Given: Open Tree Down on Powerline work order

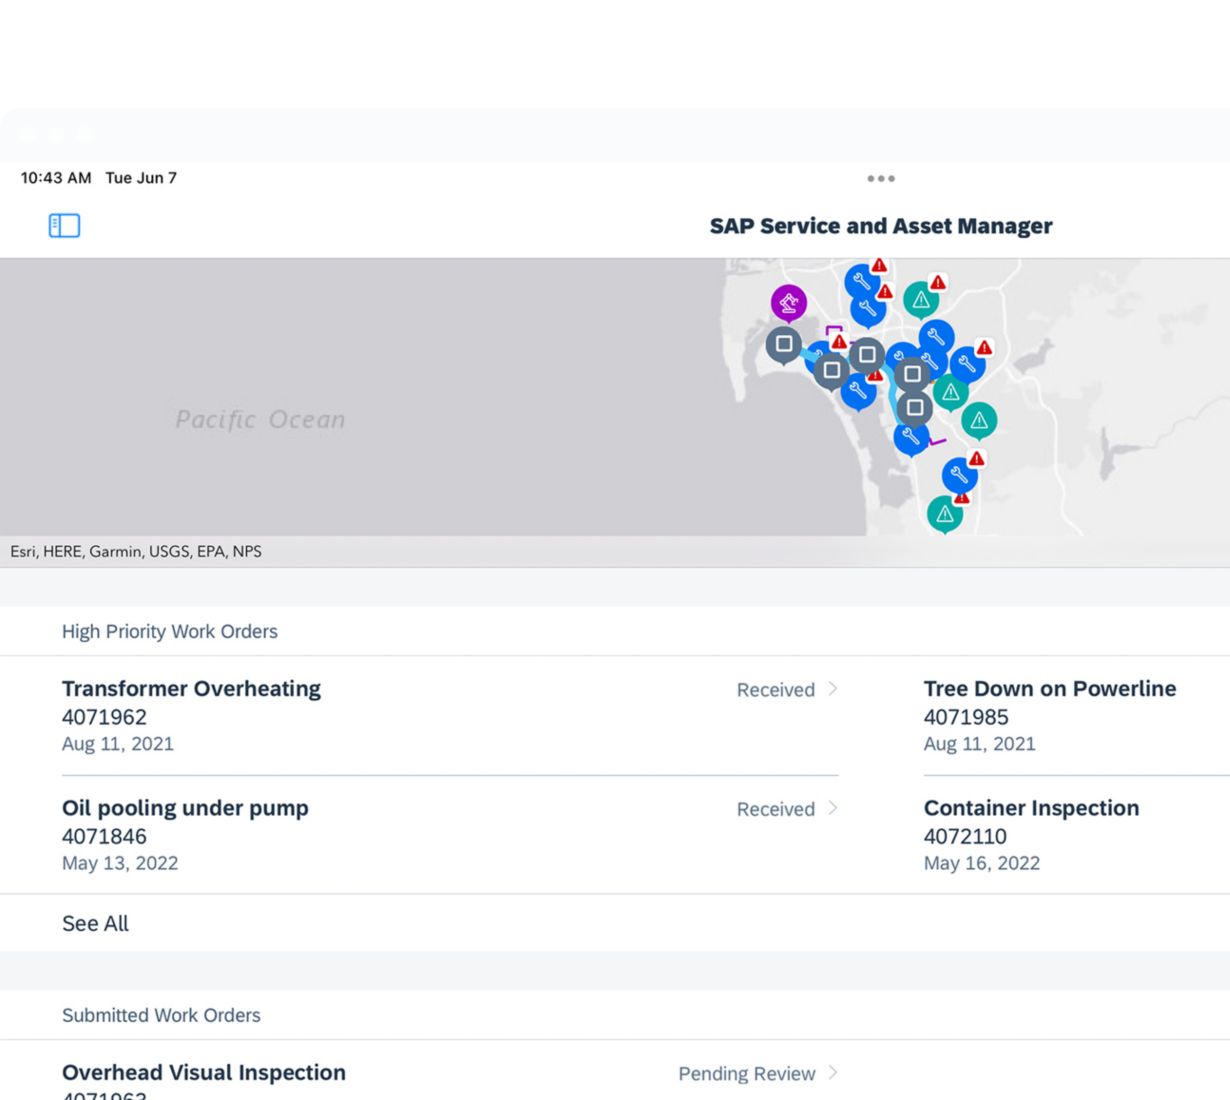Looking at the screenshot, I should pos(1049,689).
